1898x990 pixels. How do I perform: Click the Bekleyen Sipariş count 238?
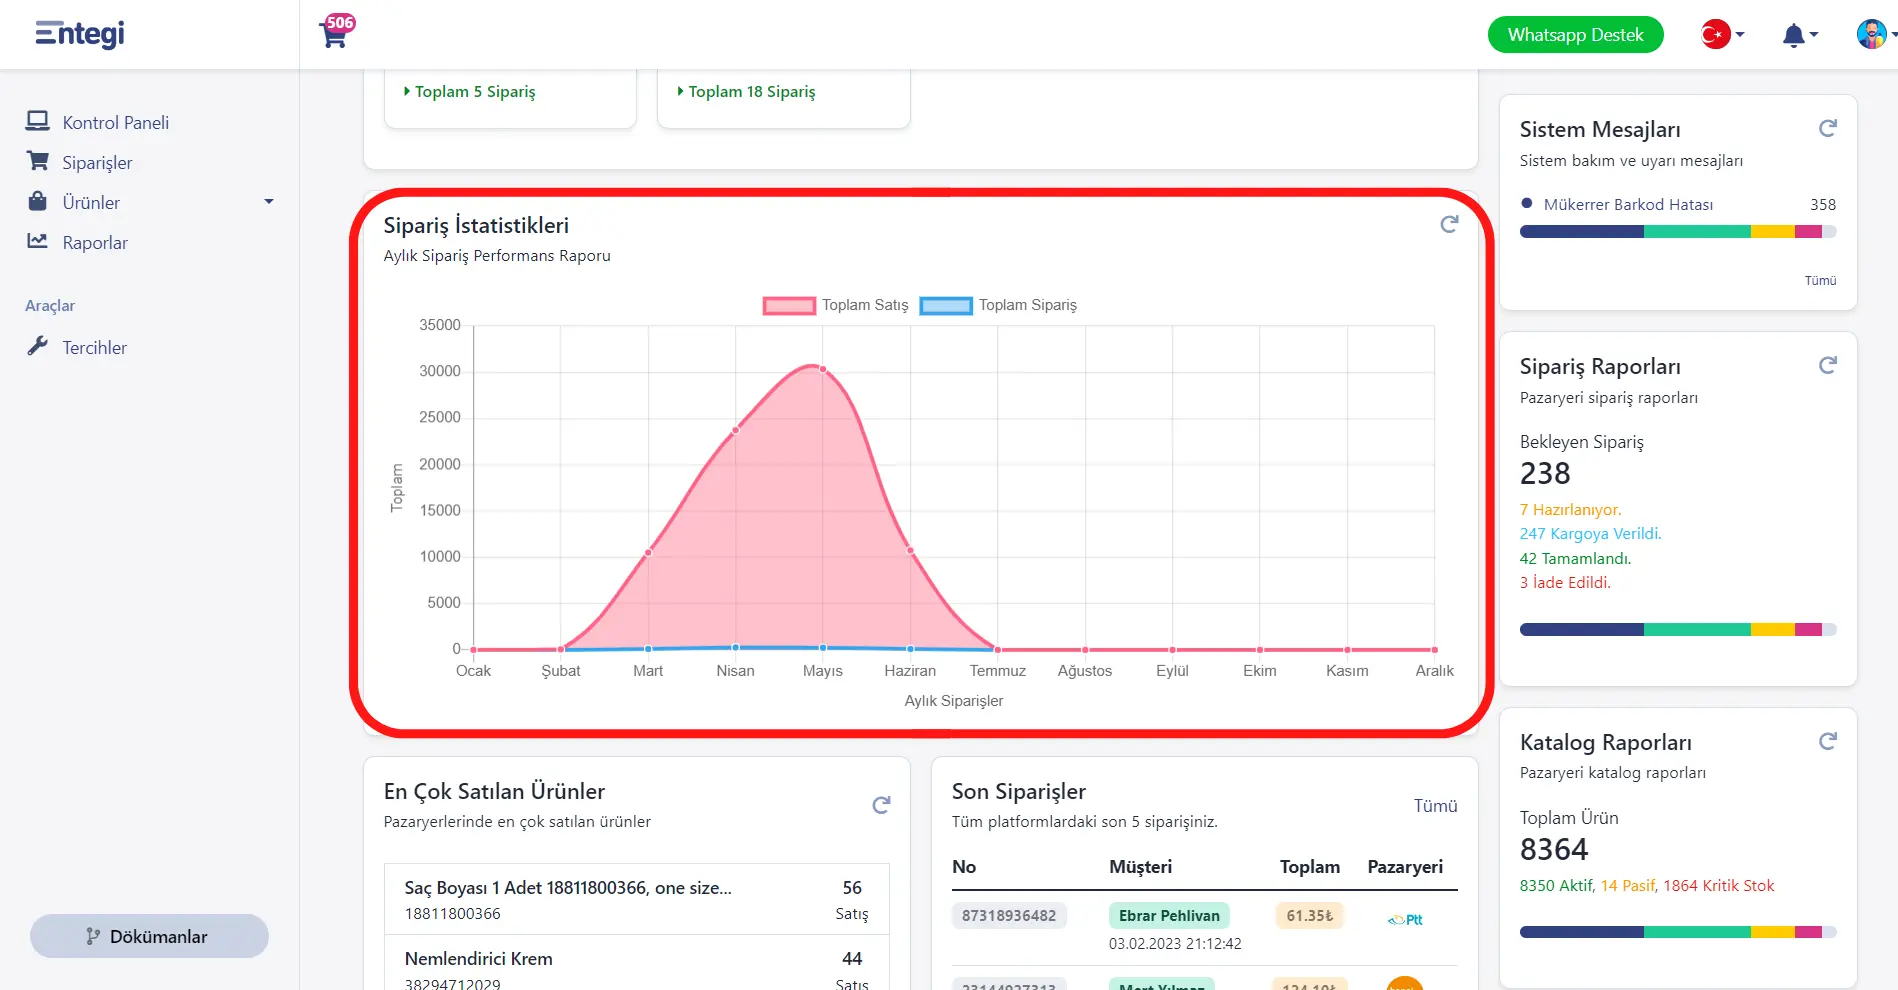(x=1545, y=474)
